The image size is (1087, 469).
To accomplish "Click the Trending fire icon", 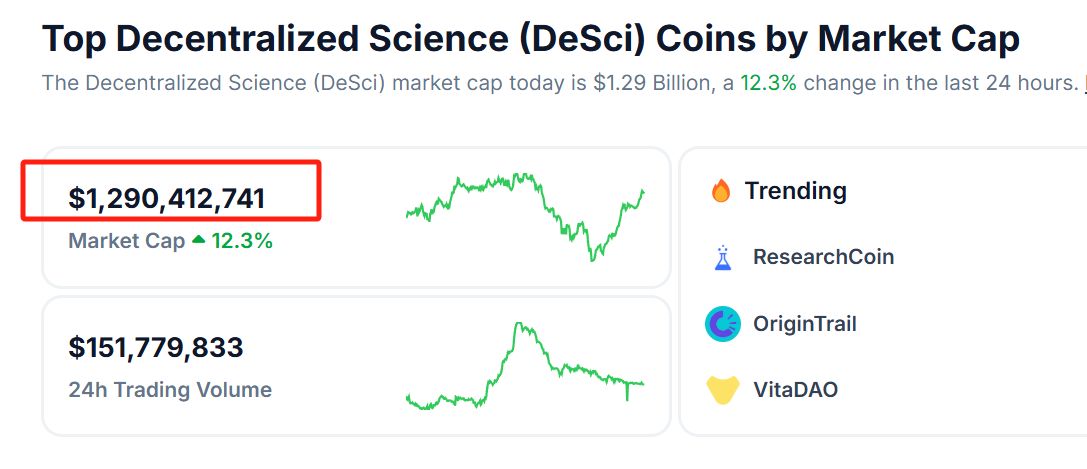I will (721, 191).
